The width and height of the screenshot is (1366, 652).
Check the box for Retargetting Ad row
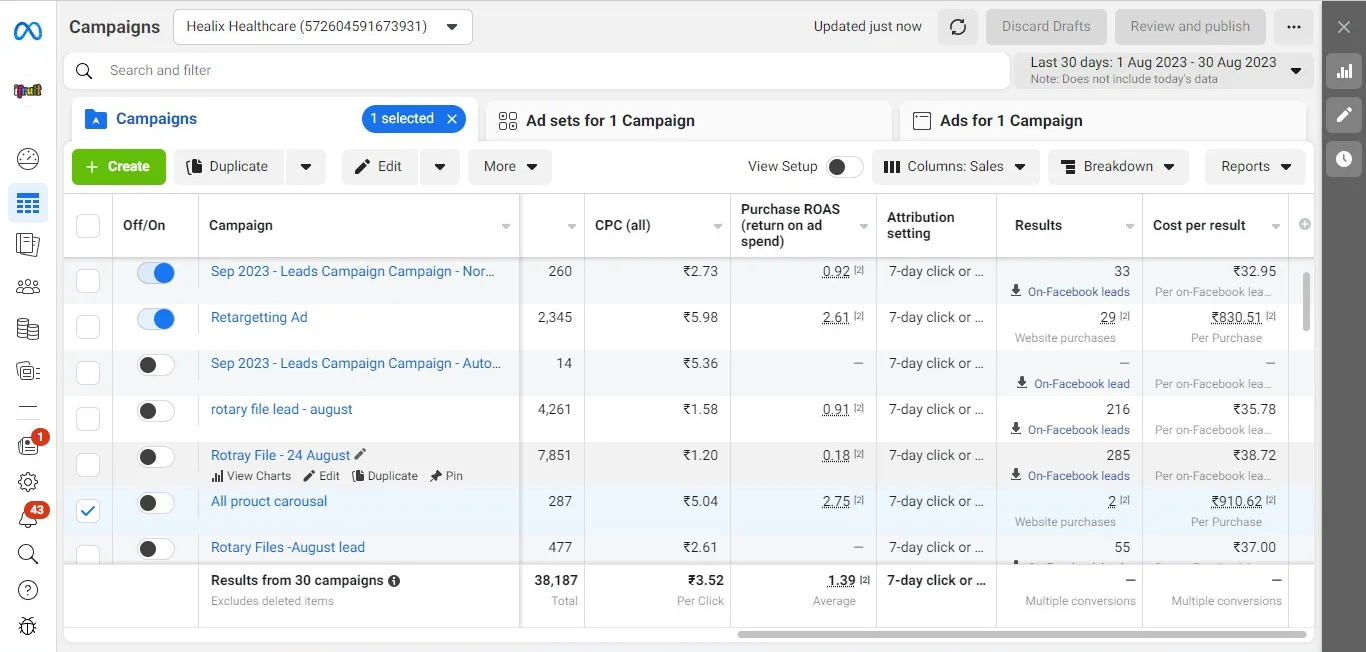[88, 327]
